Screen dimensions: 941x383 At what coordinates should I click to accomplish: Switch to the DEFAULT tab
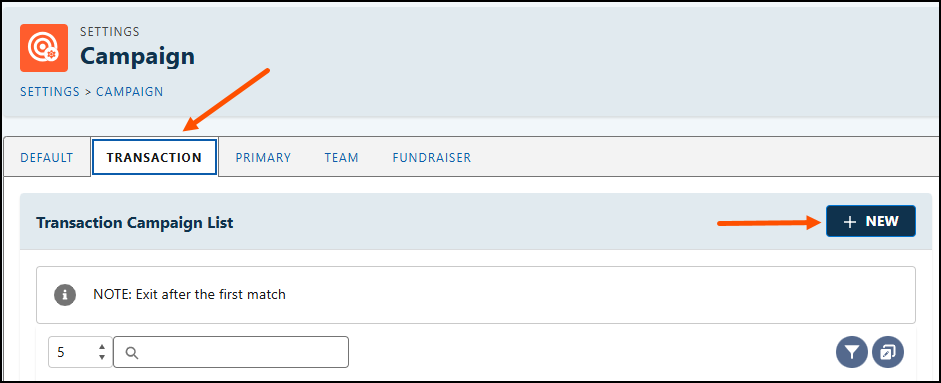click(47, 158)
